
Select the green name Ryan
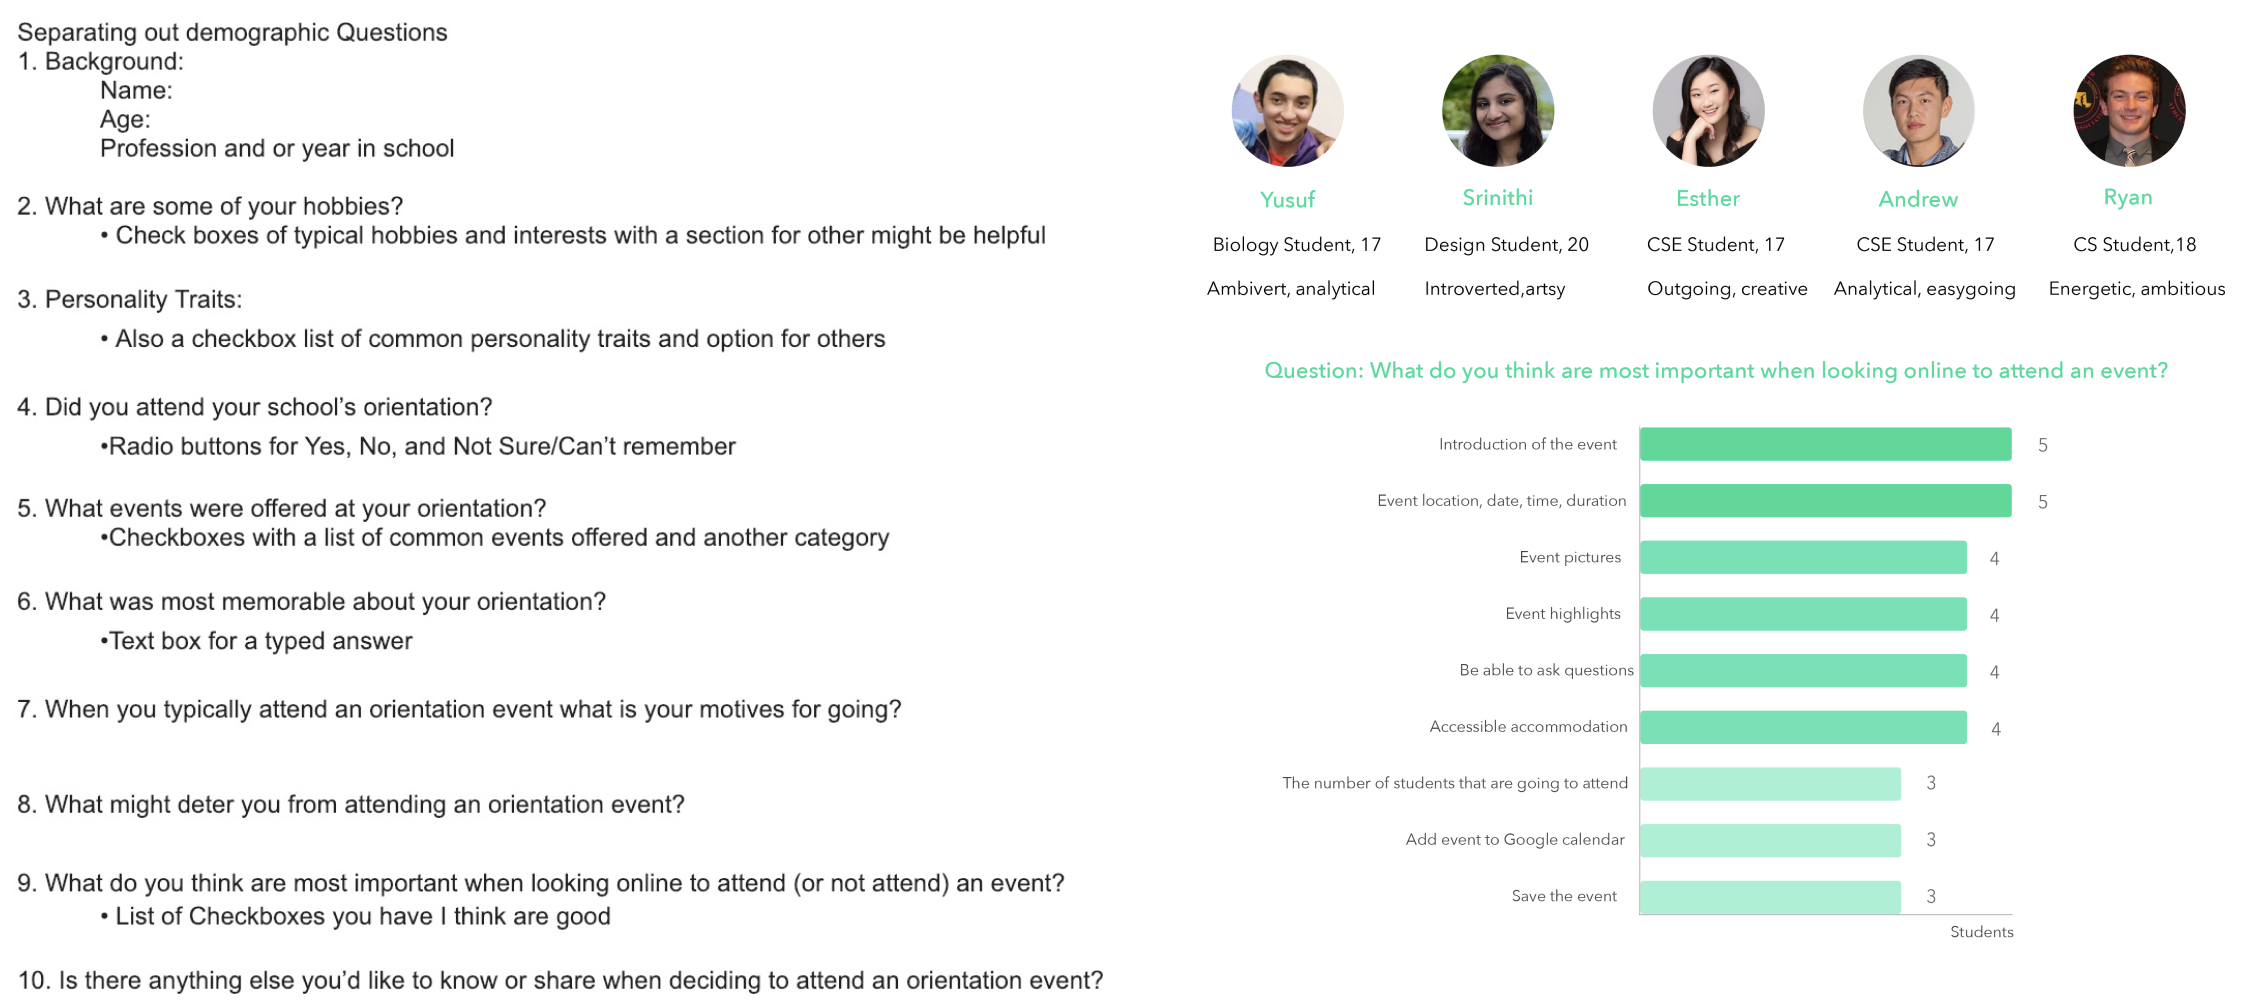tap(2127, 198)
